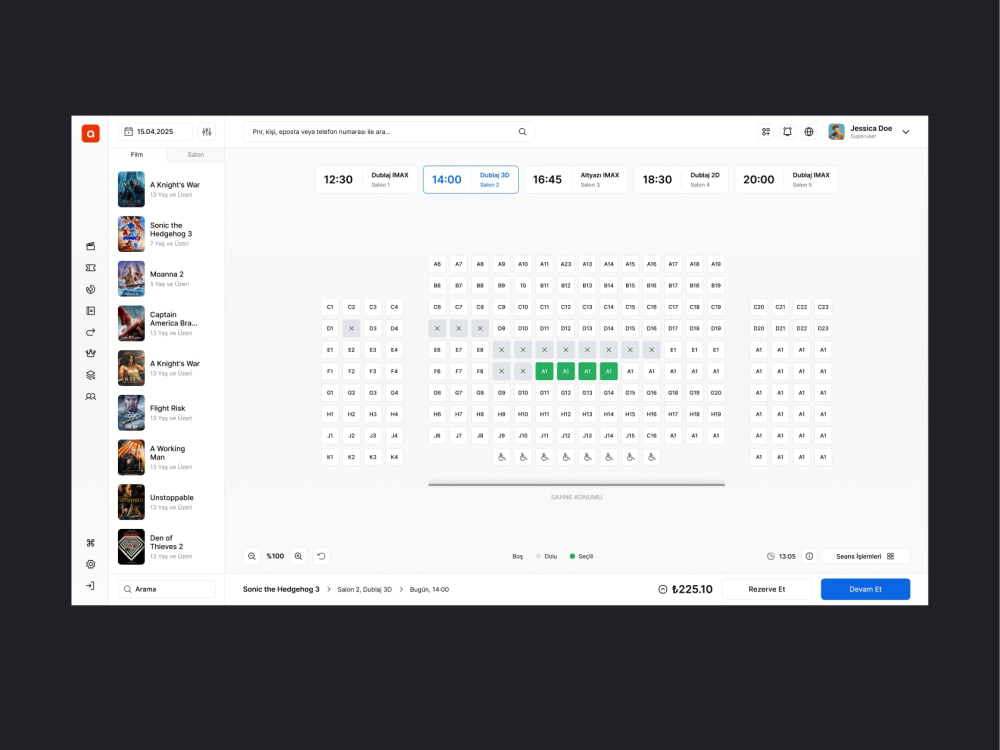This screenshot has width=1000, height=750.
Task: Open Captain America poster thumbnail
Action: (131, 323)
